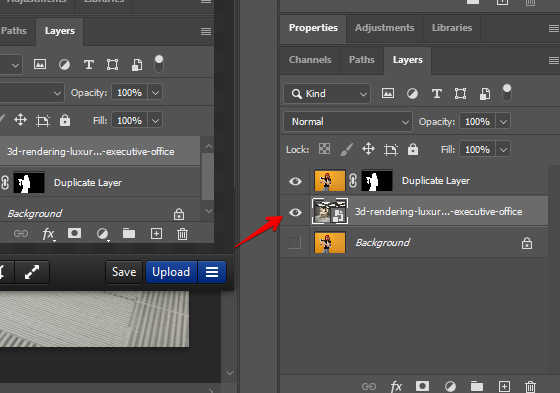Toggle mask link on right Duplicate Layer
Screen dimensions: 560x393
(353, 181)
